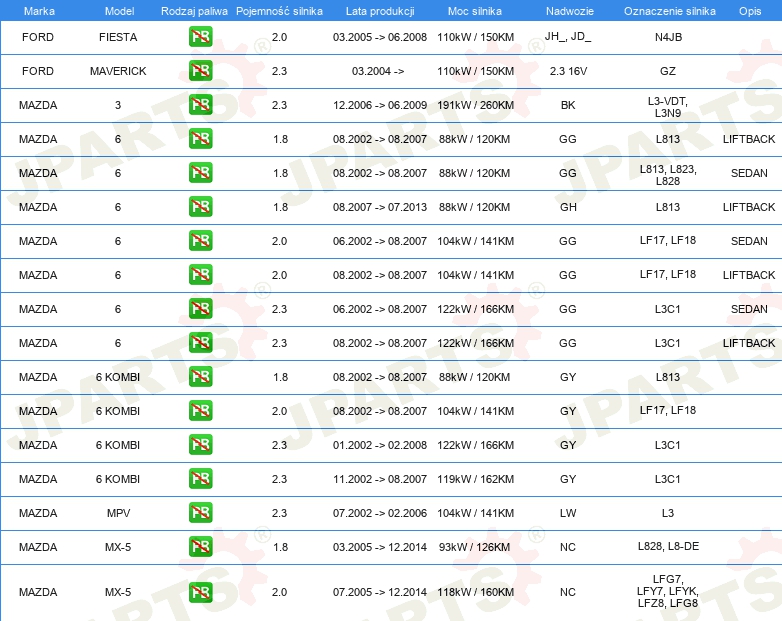Click the fuel icon for MAZDA 6 2.3 LIFTBACK

point(200,343)
